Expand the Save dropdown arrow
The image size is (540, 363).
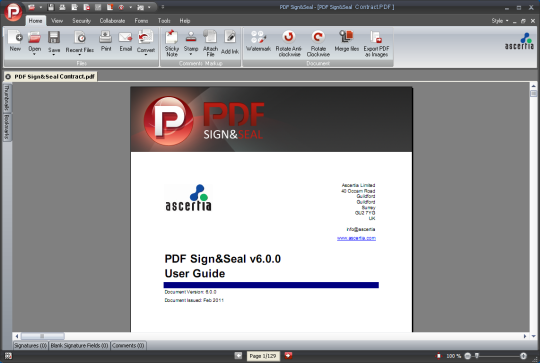pos(54,55)
